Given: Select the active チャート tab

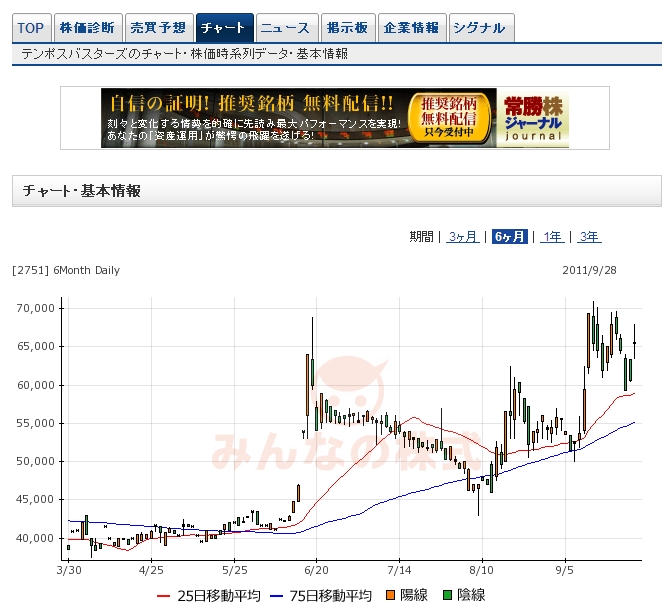Looking at the screenshot, I should pyautogui.click(x=224, y=27).
